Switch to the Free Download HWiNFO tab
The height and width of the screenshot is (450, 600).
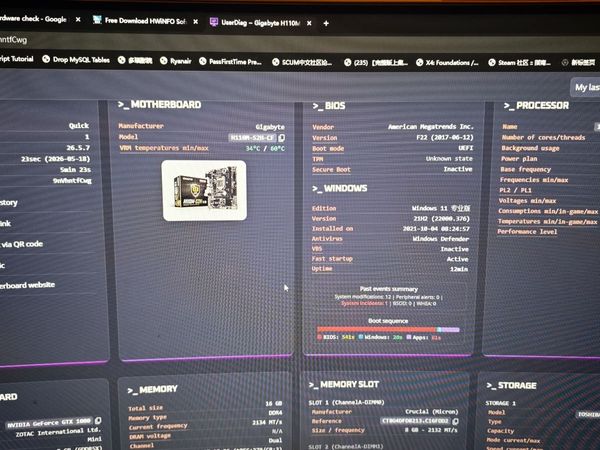(x=139, y=20)
